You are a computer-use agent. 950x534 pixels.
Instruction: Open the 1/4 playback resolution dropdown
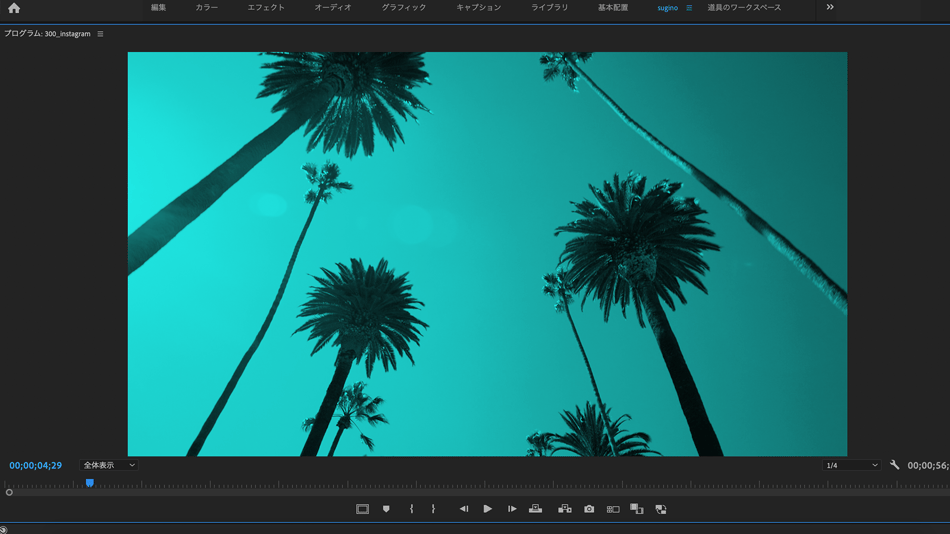pos(851,465)
